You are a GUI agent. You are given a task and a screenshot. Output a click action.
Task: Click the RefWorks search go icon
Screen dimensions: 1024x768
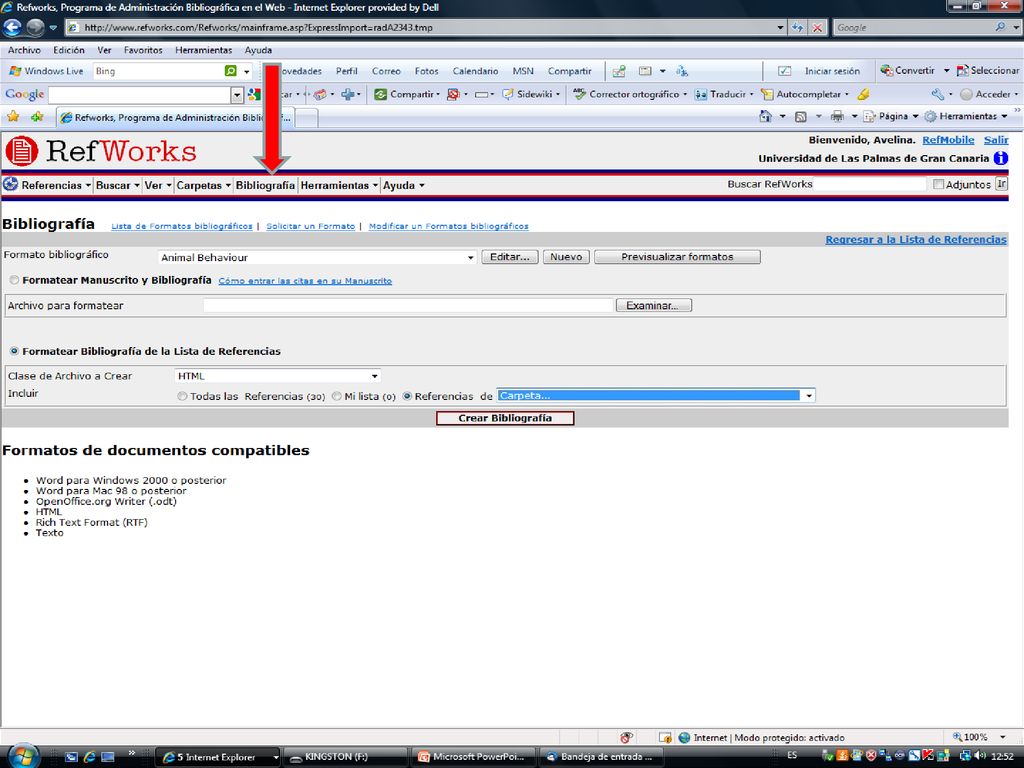click(1001, 184)
